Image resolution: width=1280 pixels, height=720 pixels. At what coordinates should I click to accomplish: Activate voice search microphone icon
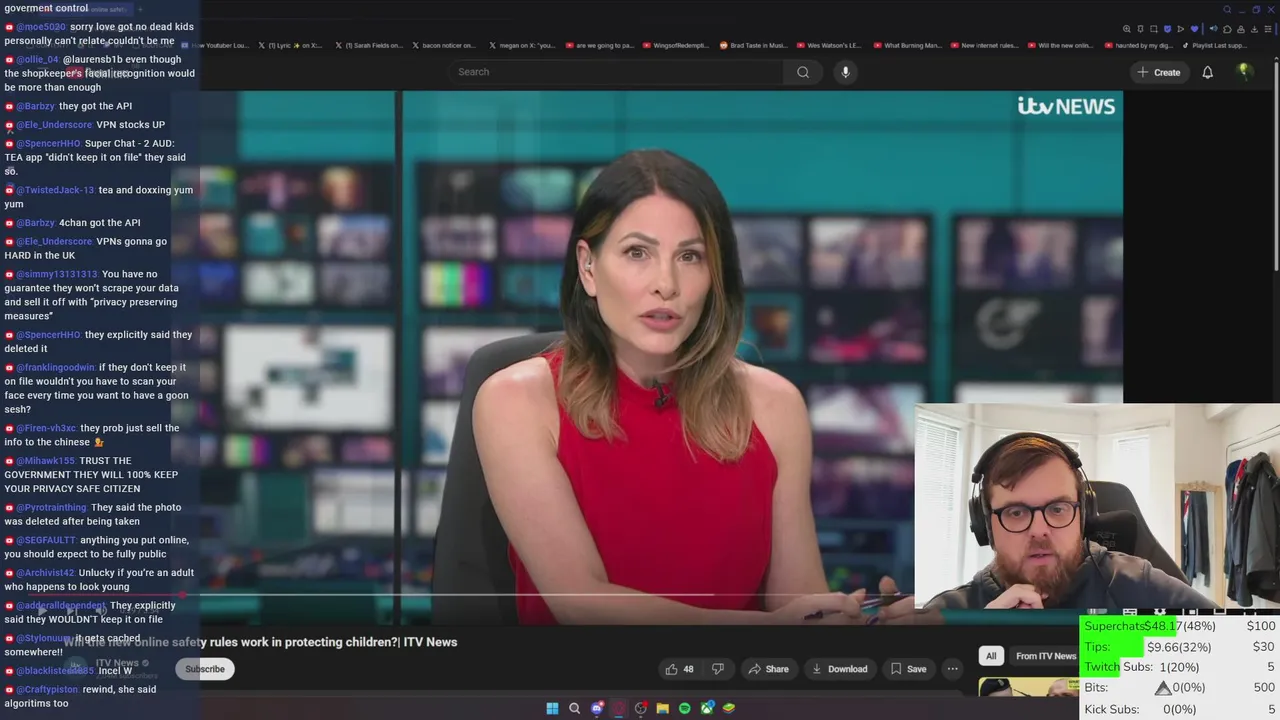(845, 72)
